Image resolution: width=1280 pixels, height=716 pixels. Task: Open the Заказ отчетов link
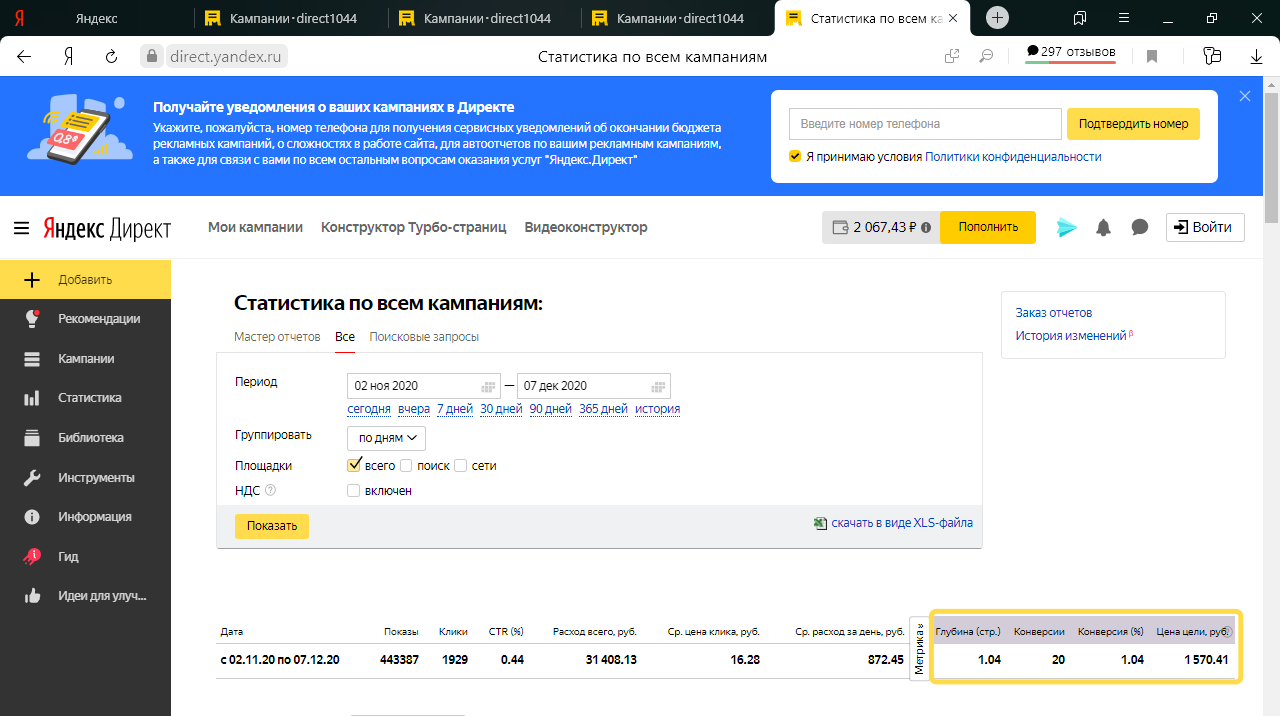(x=1054, y=313)
